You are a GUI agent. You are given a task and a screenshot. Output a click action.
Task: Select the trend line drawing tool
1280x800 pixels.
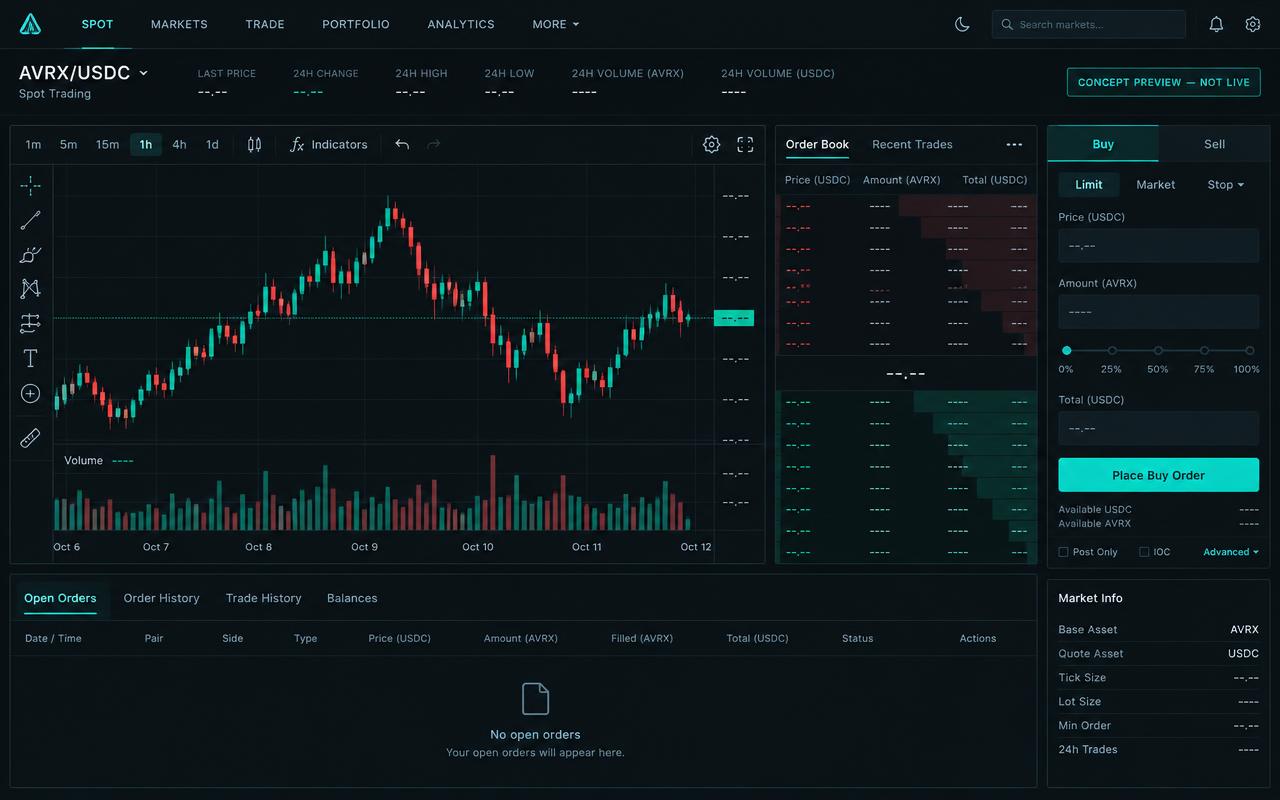tap(30, 220)
